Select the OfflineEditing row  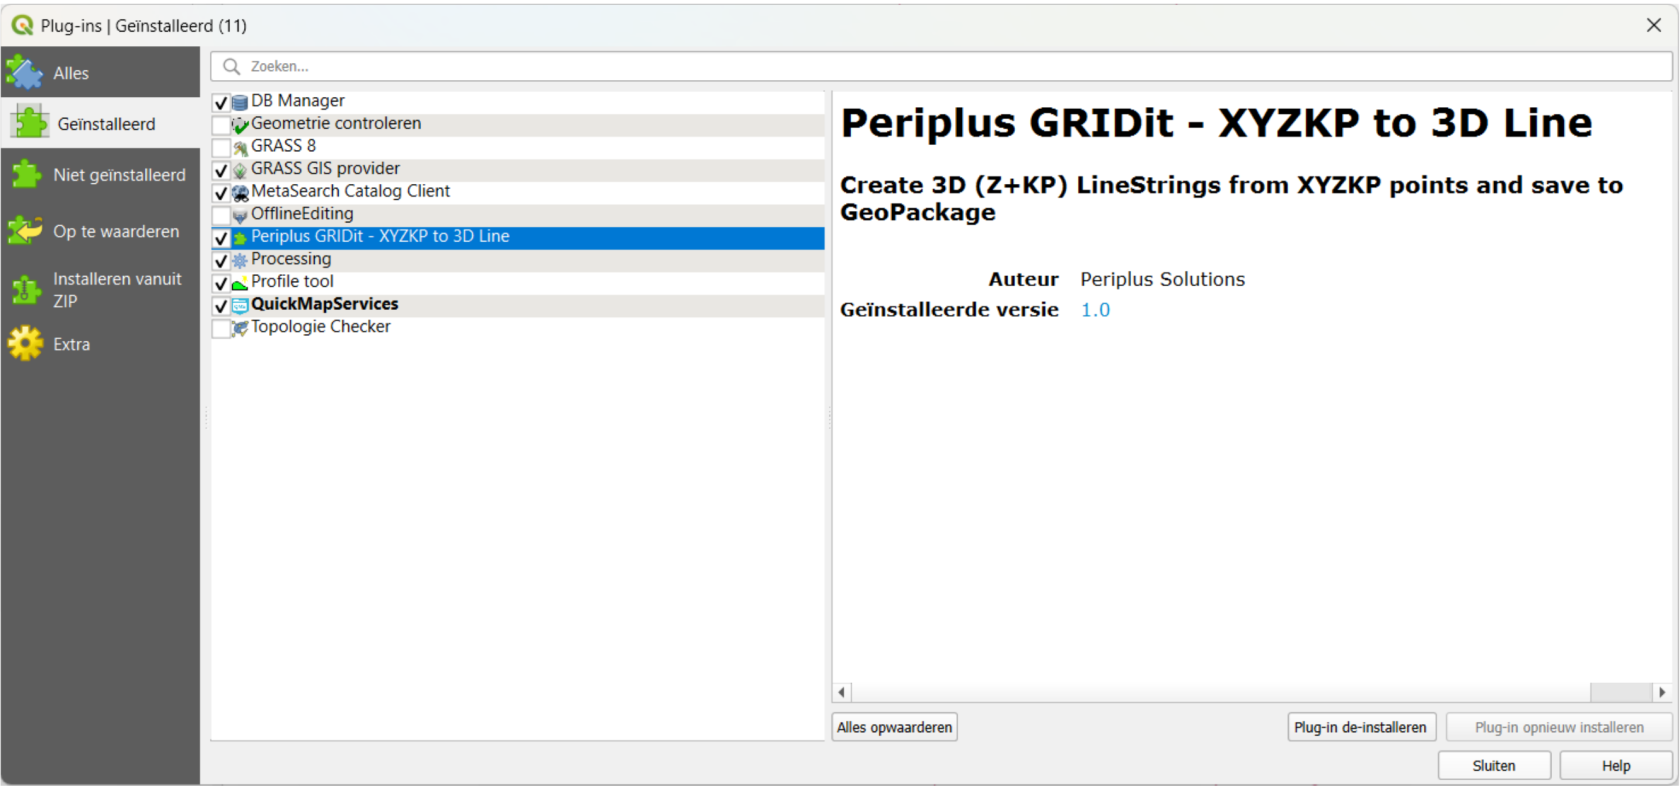click(518, 214)
